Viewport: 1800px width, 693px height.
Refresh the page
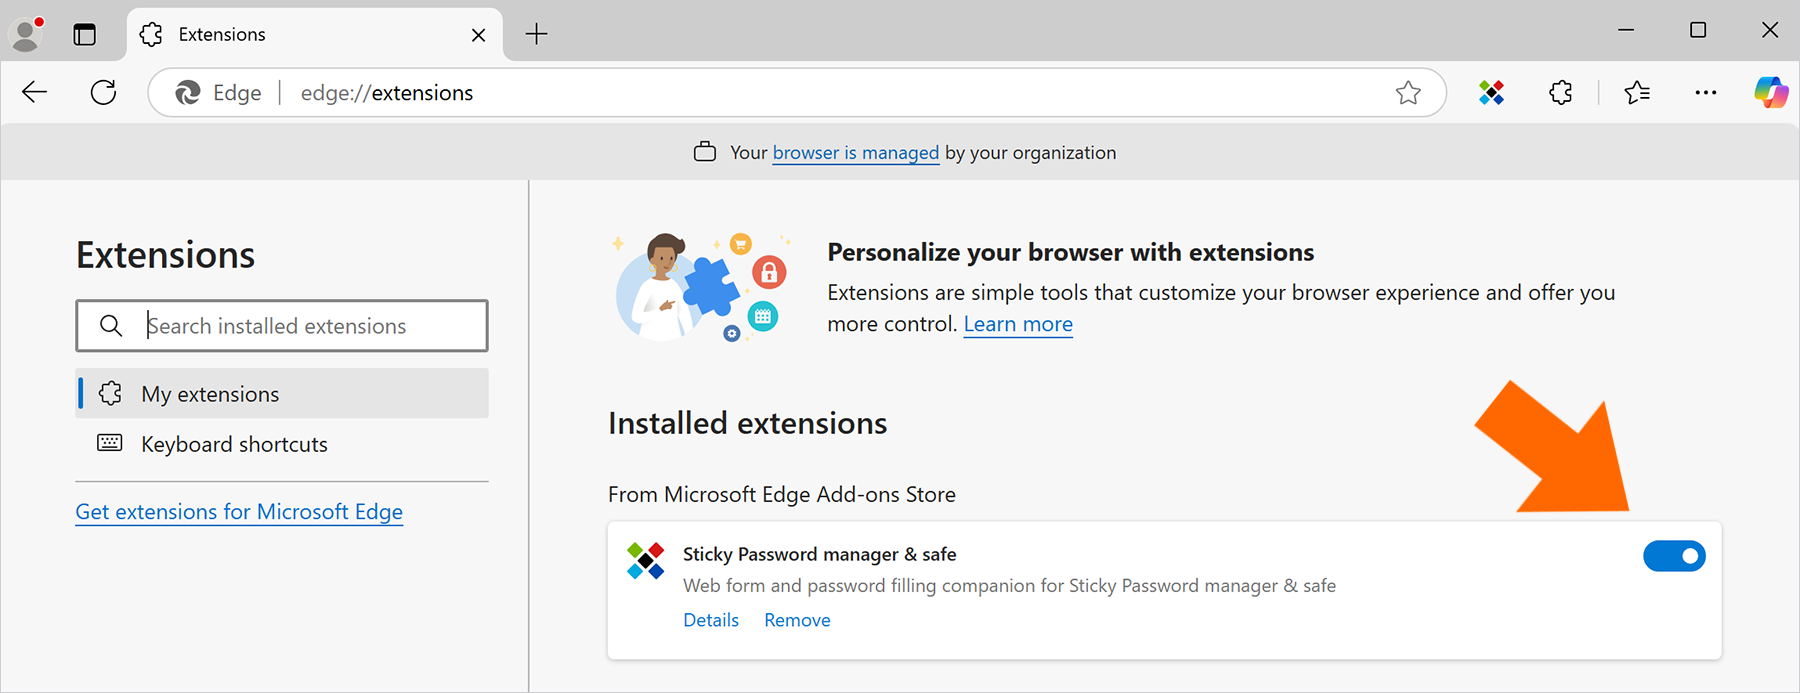point(104,93)
